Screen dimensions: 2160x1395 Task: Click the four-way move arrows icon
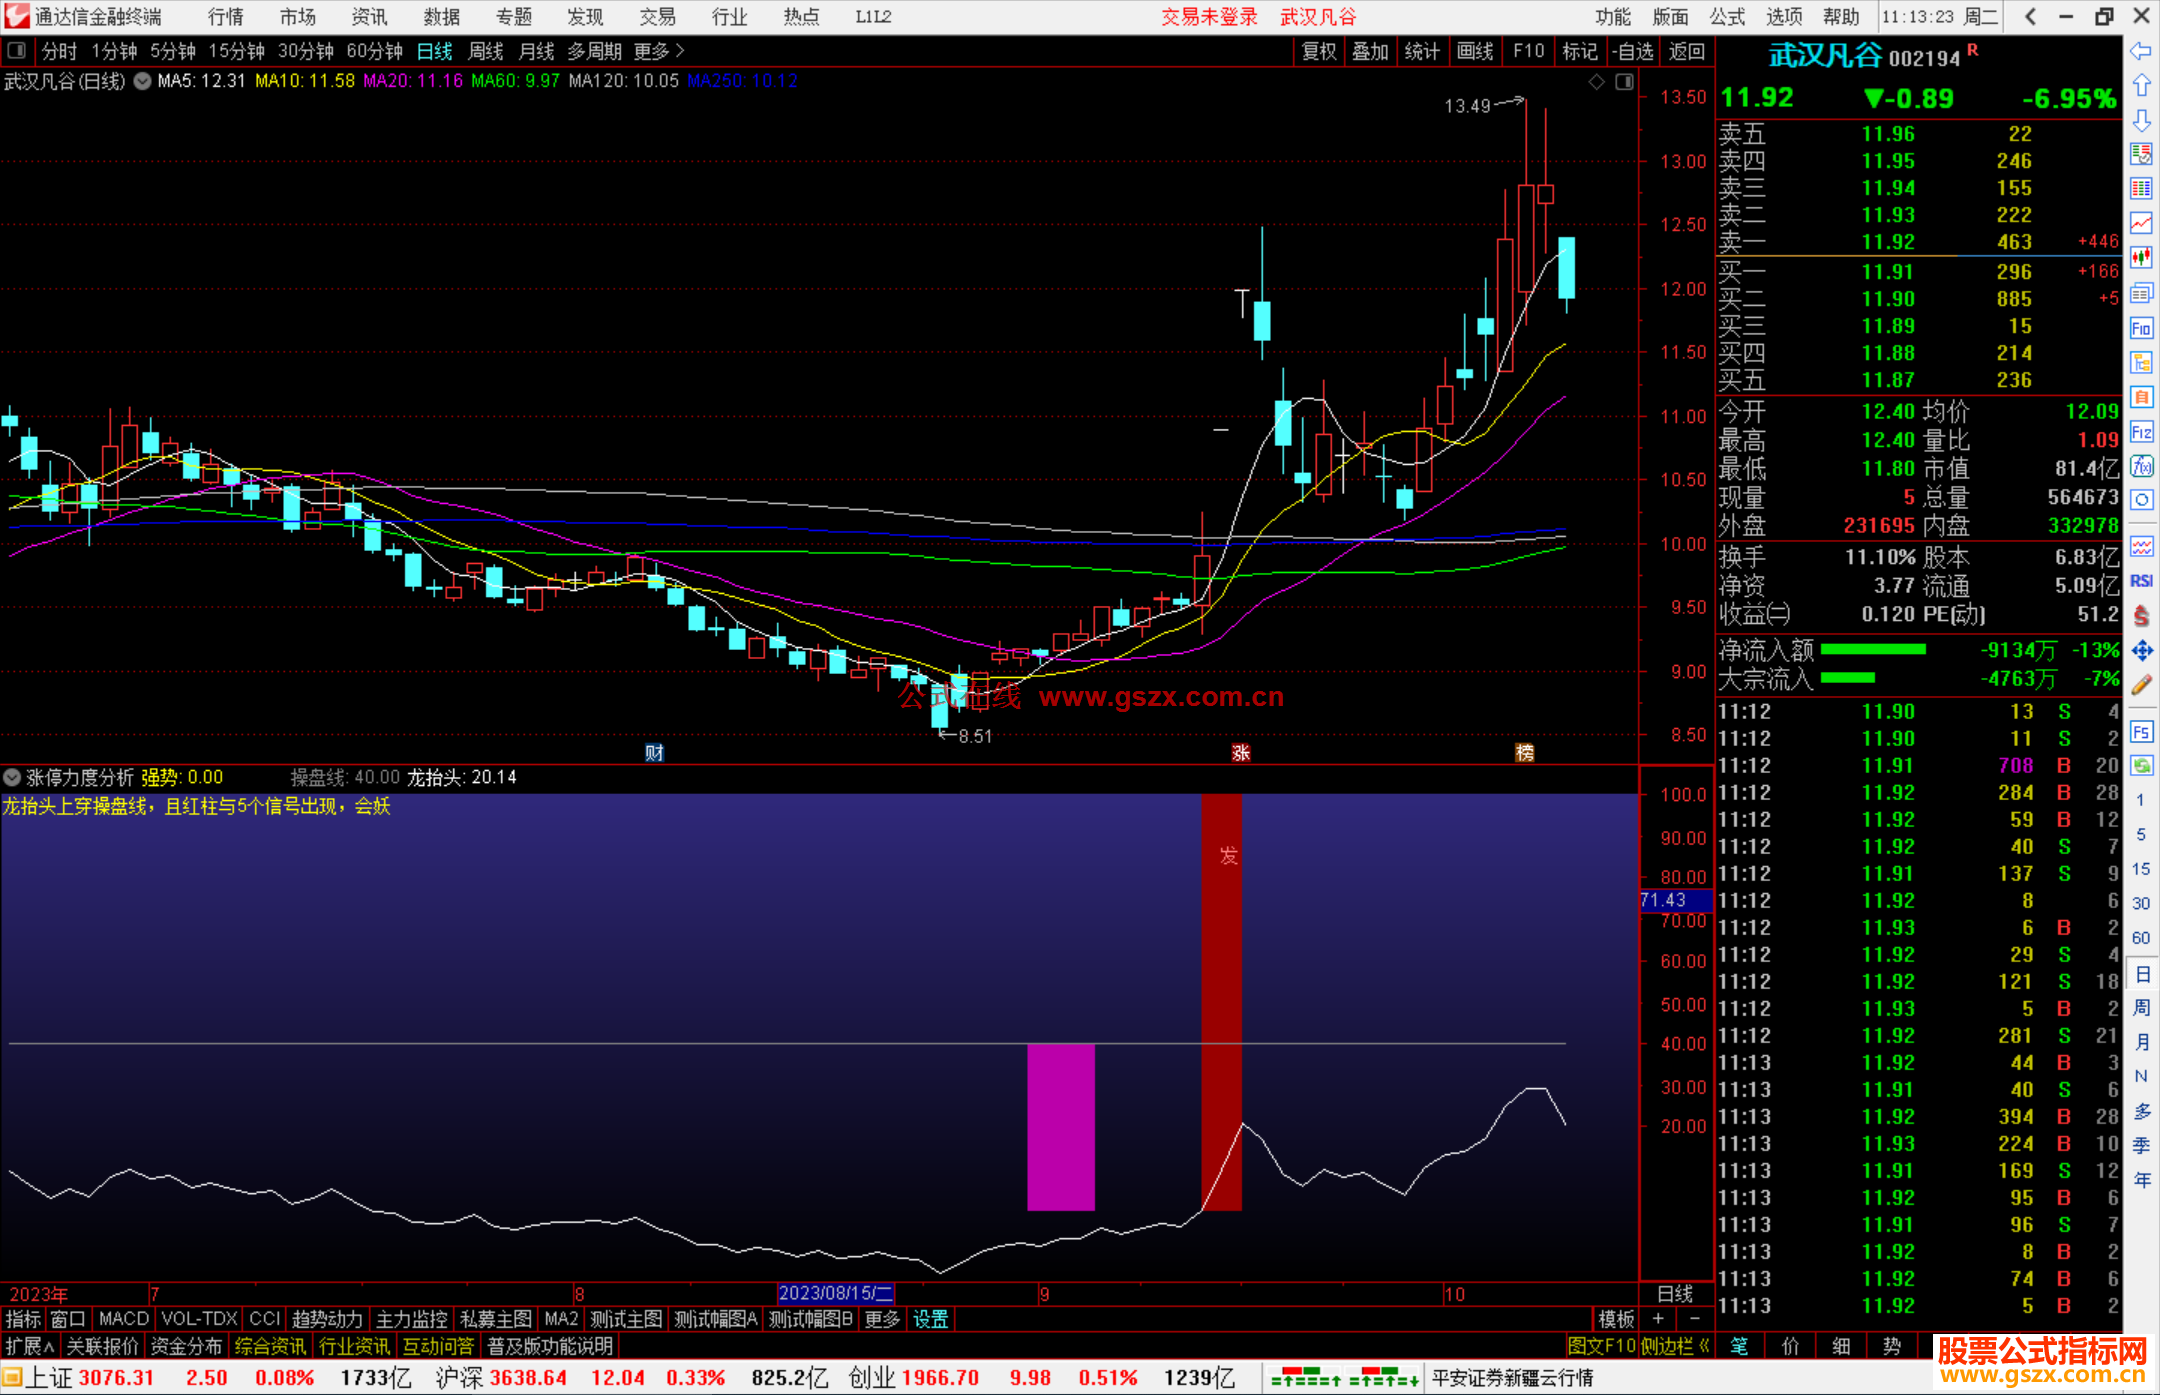2141,651
